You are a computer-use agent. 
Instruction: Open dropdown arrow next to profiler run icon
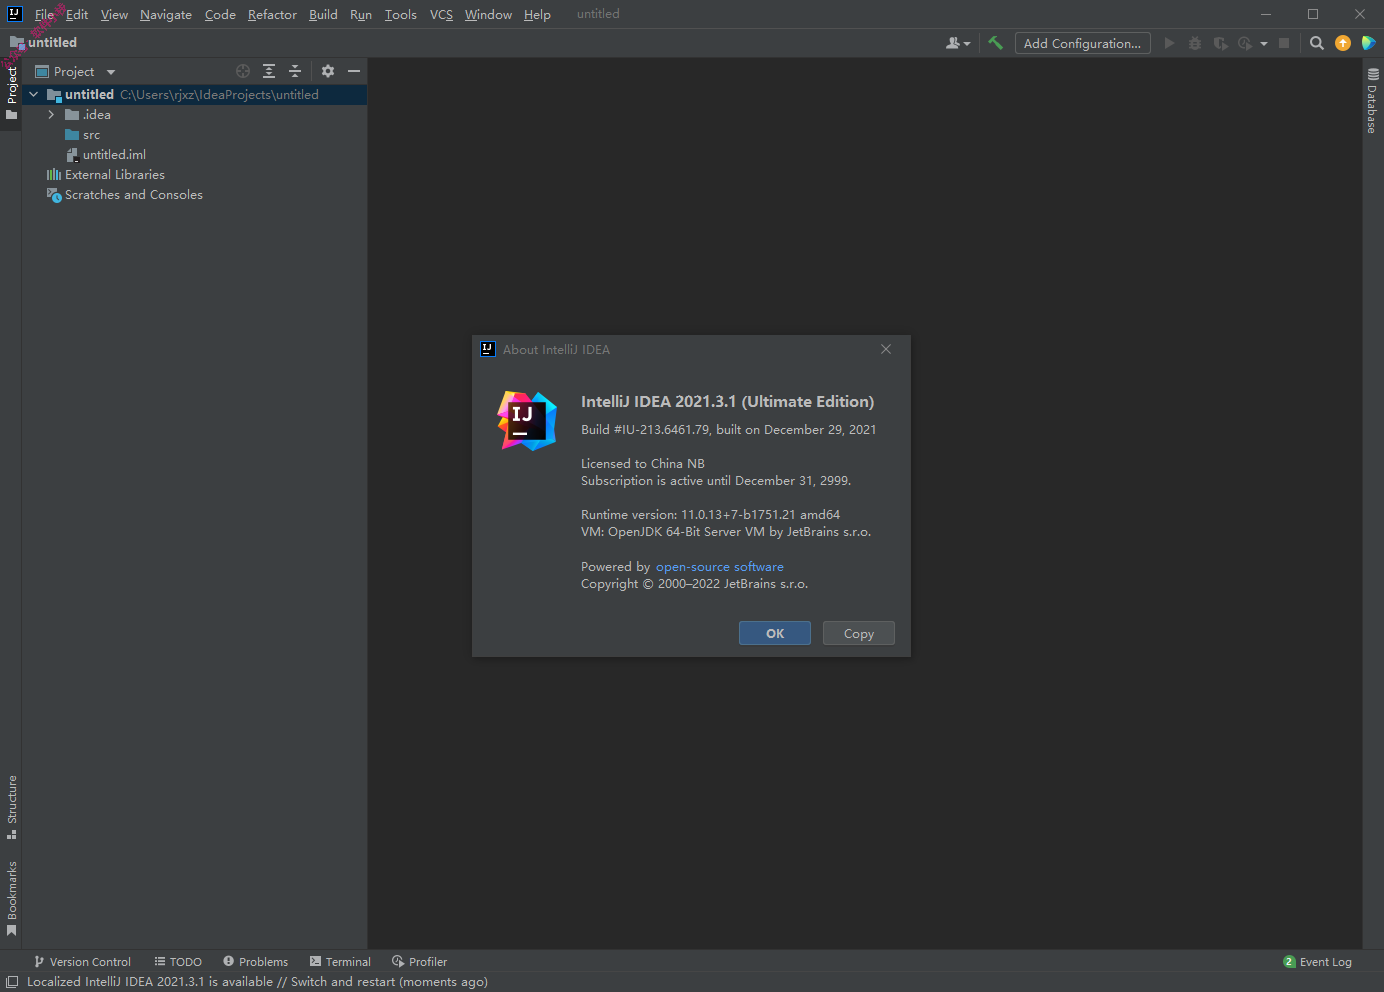point(1264,43)
